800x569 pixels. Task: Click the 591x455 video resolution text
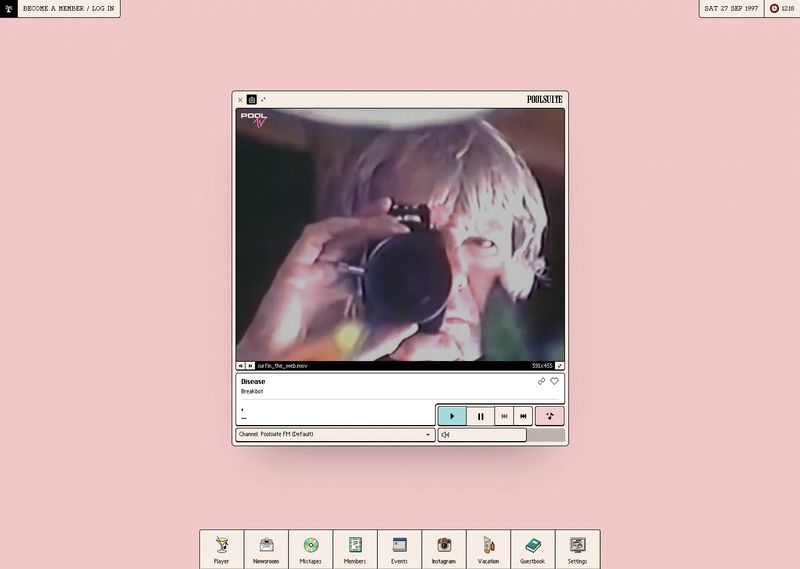click(x=542, y=366)
